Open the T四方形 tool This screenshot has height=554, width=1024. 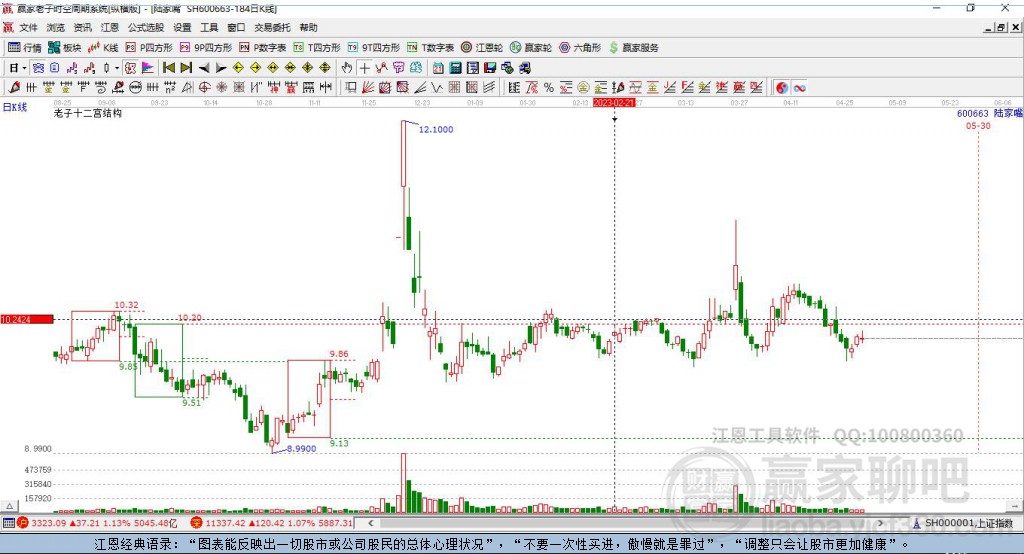point(317,48)
